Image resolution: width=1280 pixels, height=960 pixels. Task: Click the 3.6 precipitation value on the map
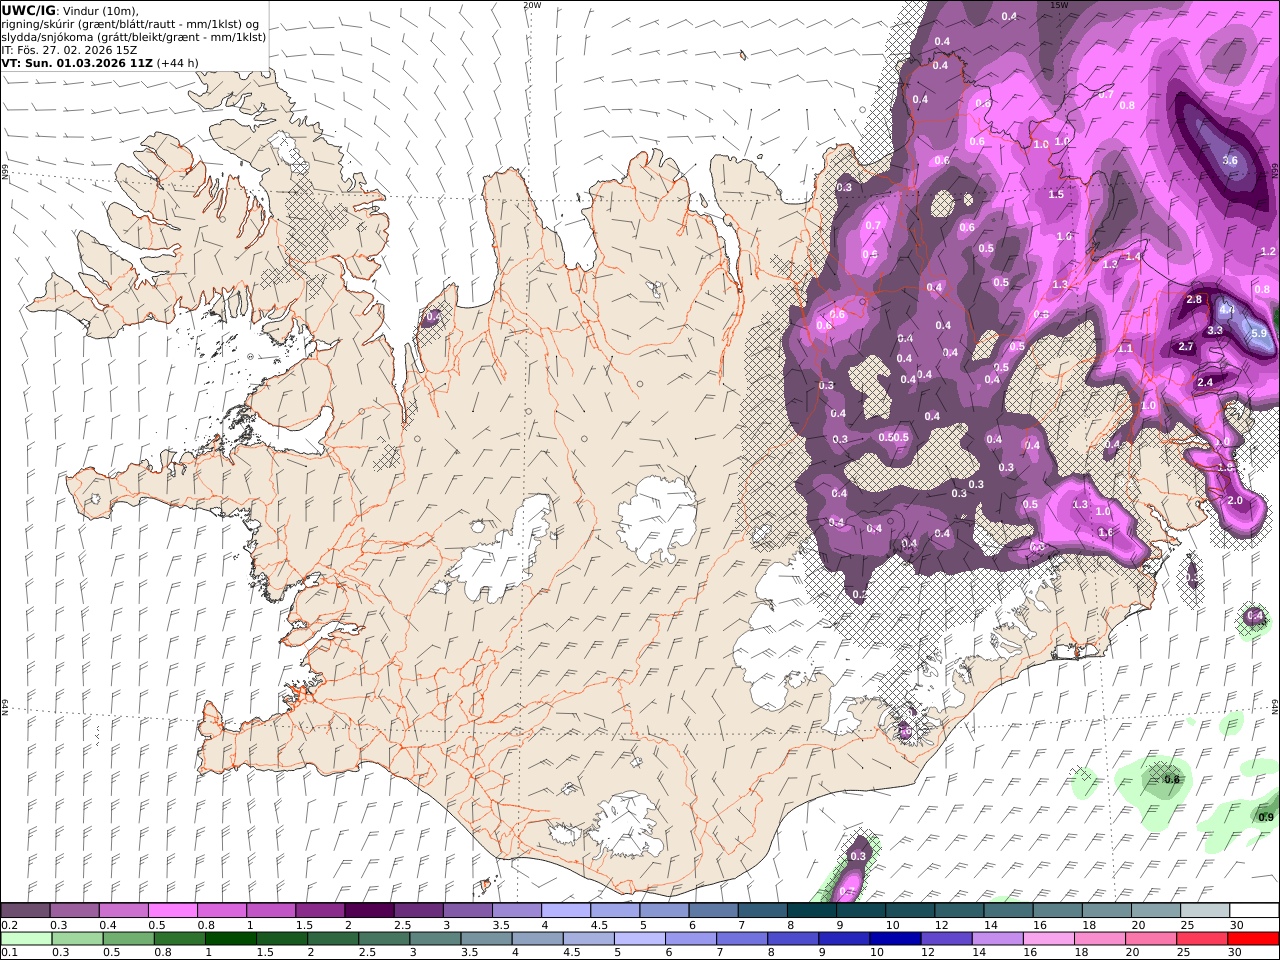tap(1230, 160)
